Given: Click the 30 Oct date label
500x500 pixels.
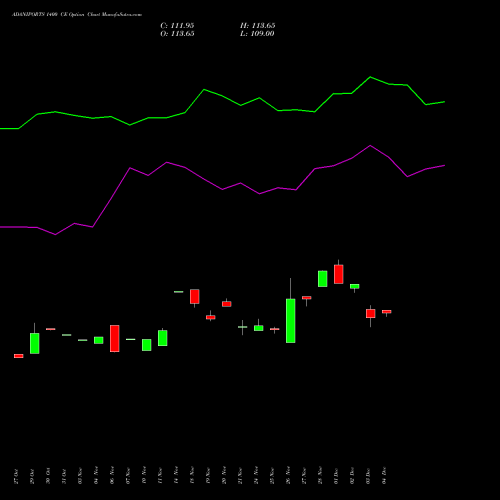Looking at the screenshot, I should (x=48, y=476).
